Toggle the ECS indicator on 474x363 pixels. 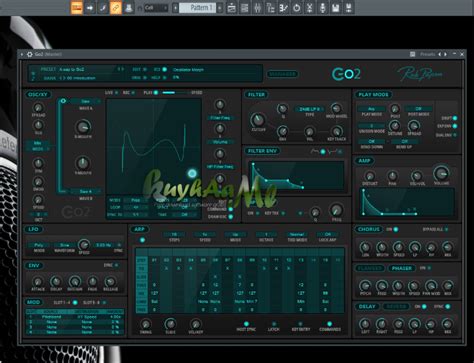[164, 69]
